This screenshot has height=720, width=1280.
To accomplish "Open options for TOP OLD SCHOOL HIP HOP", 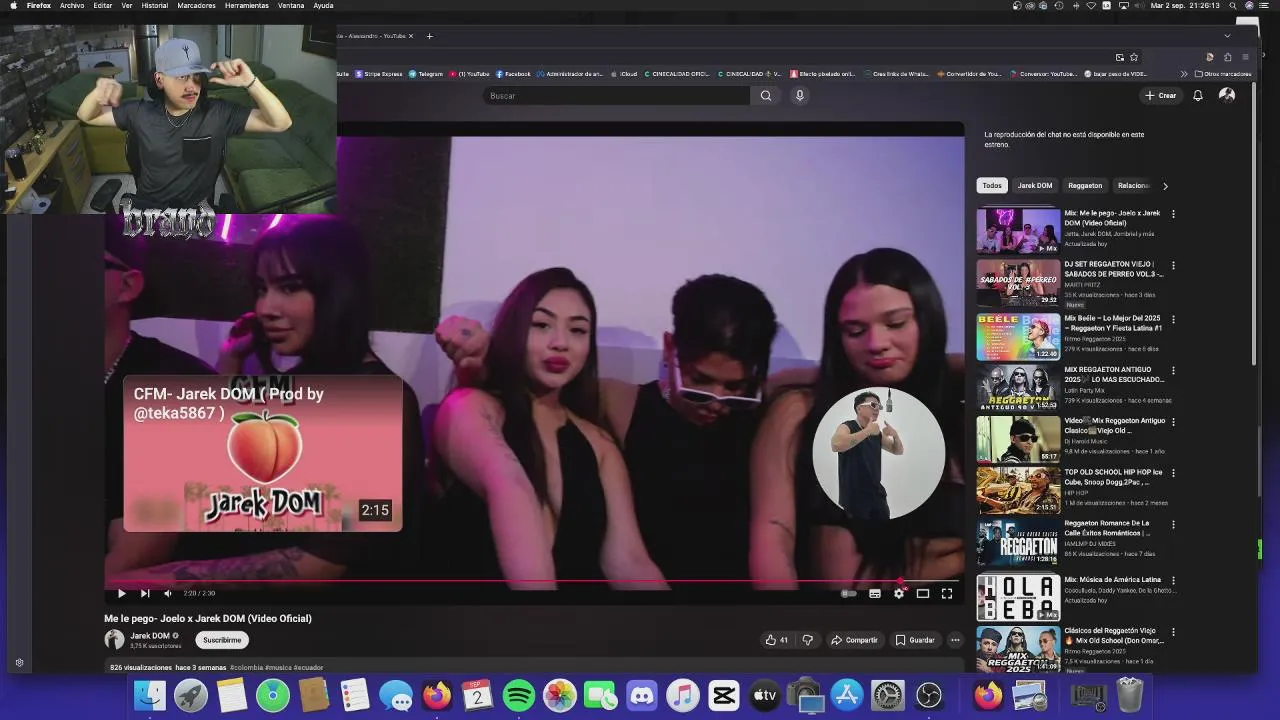I will 1173,472.
